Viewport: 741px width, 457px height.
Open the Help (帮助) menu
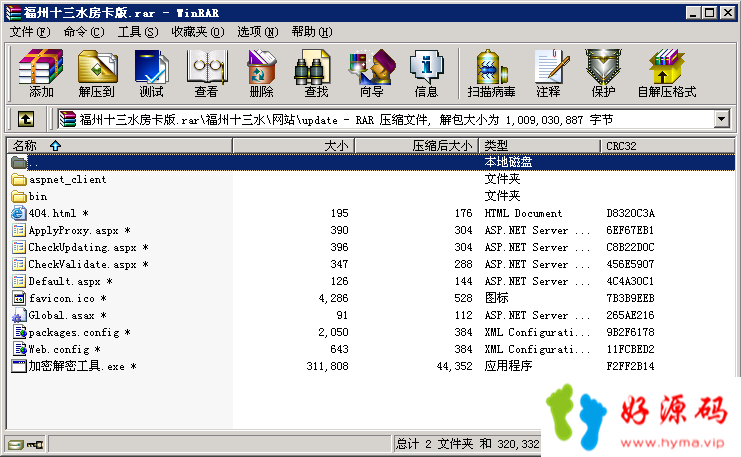[x=312, y=32]
